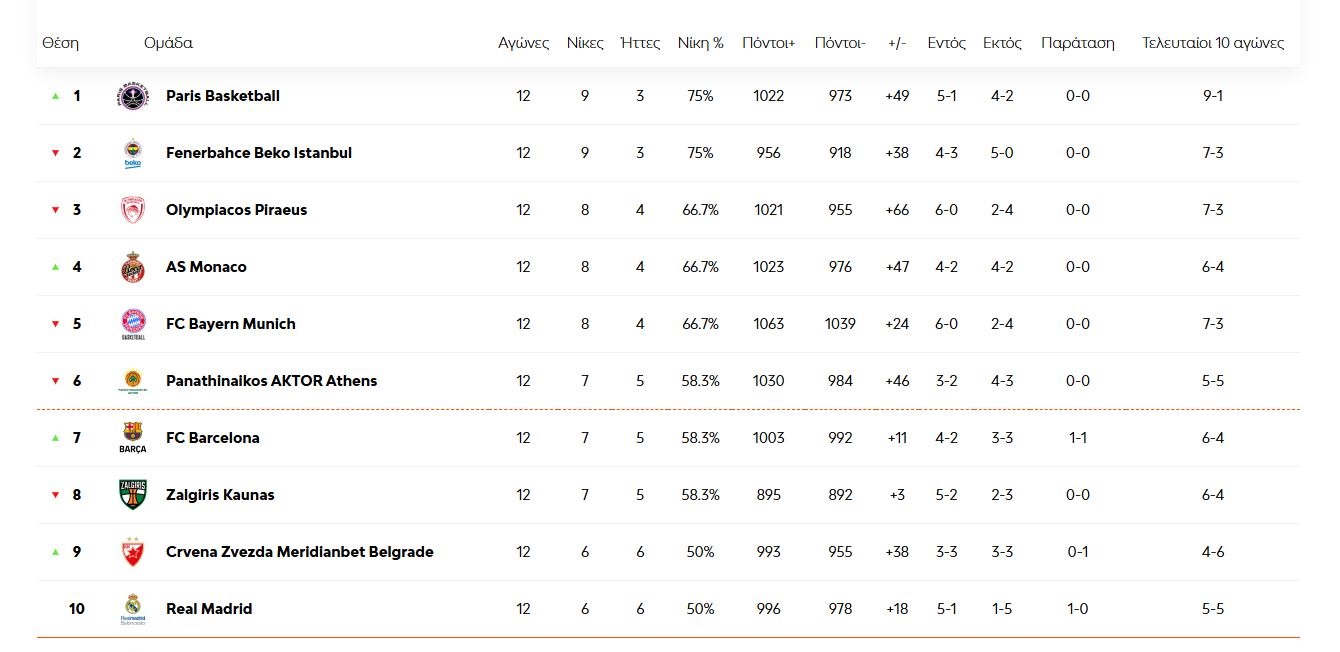Click Real Madrid's 5-5 last ten record

(1213, 609)
